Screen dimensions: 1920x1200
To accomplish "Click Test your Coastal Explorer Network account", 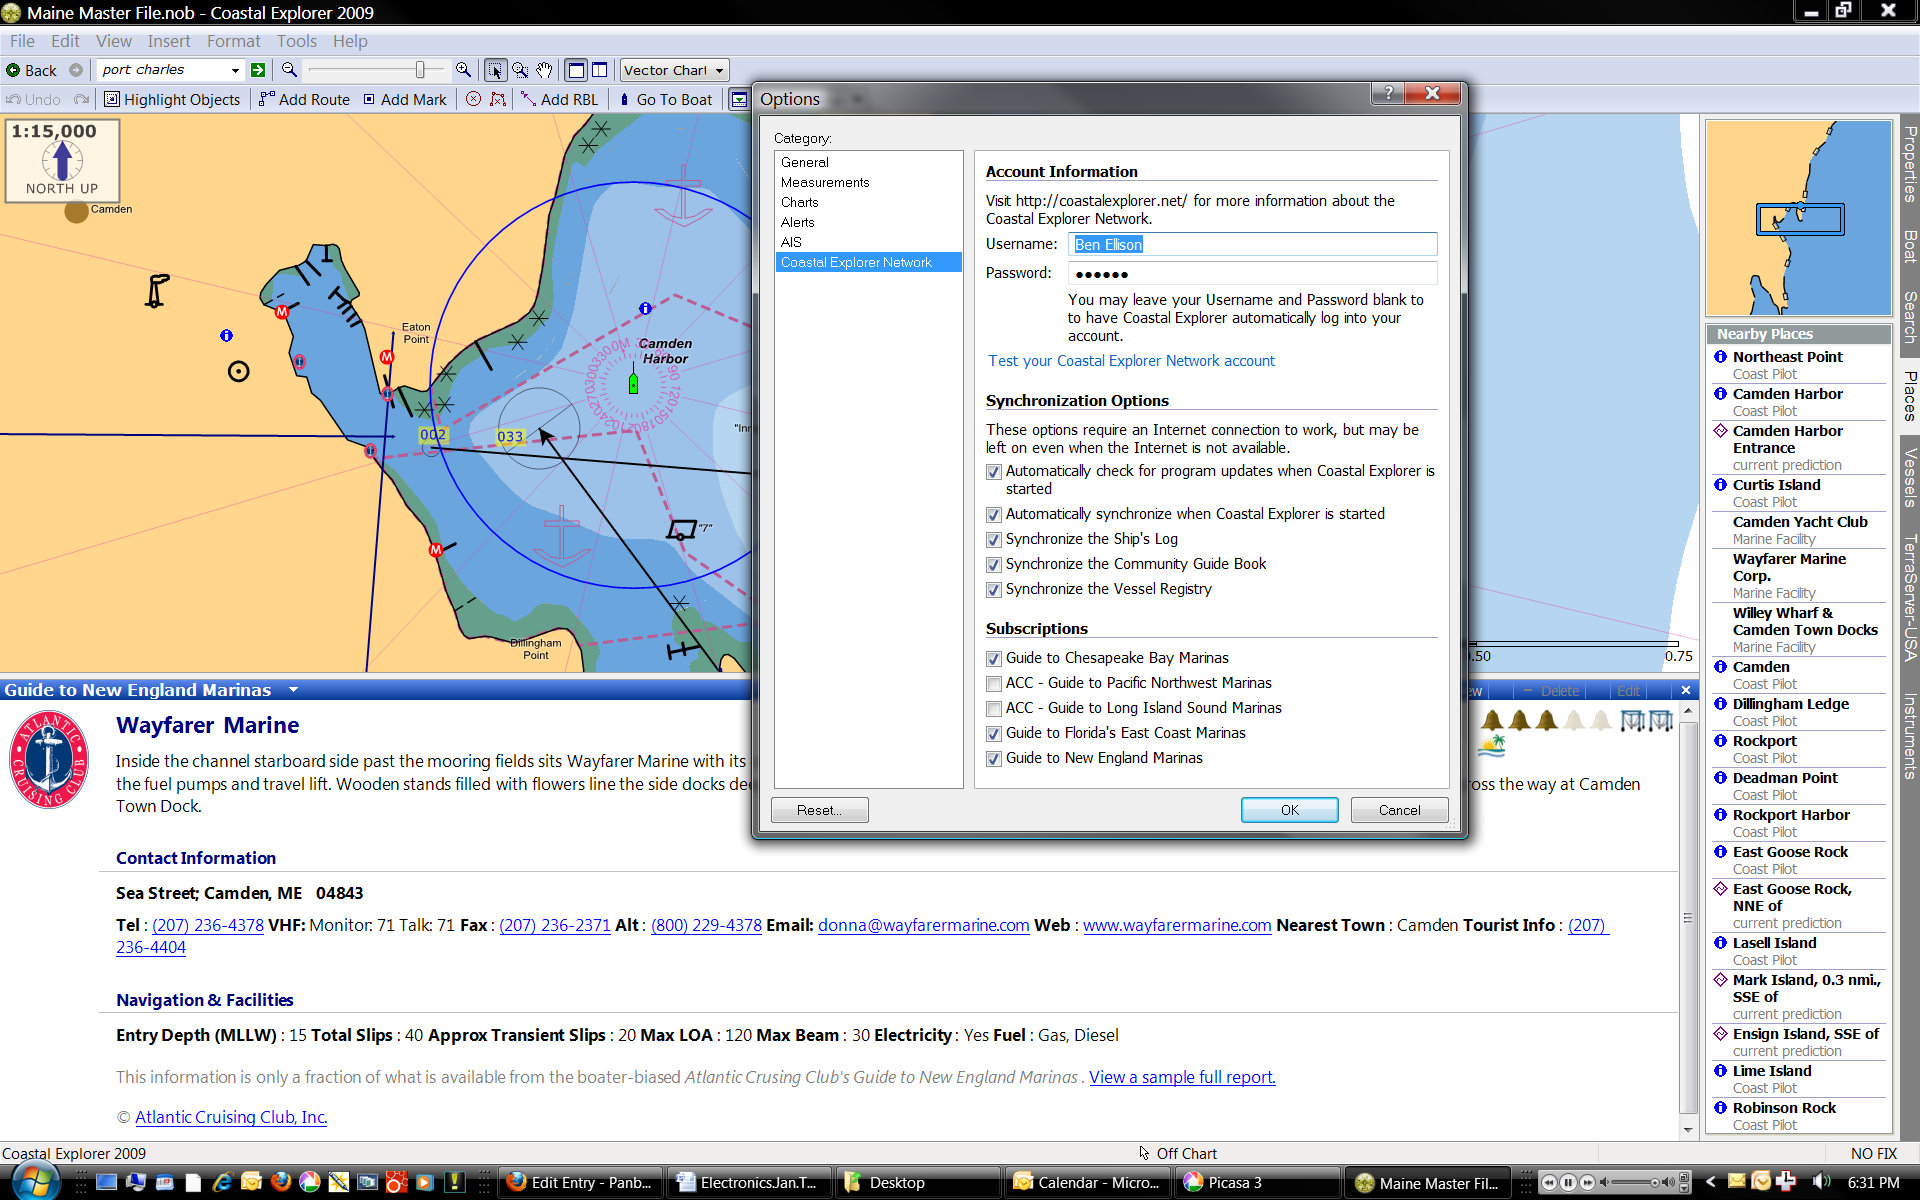I will (1131, 361).
